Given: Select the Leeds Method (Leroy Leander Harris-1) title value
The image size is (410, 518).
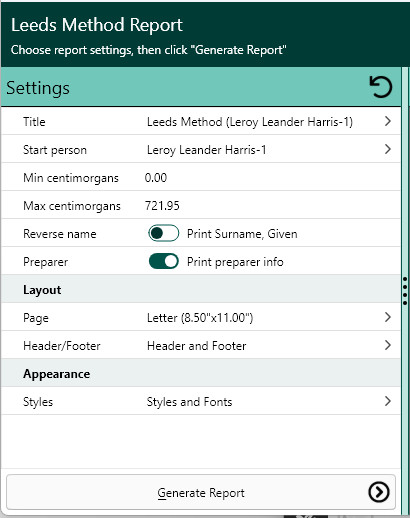Looking at the screenshot, I should [x=250, y=122].
